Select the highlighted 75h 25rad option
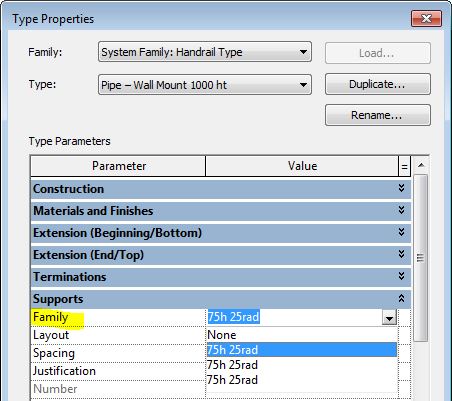 pyautogui.click(x=302, y=350)
